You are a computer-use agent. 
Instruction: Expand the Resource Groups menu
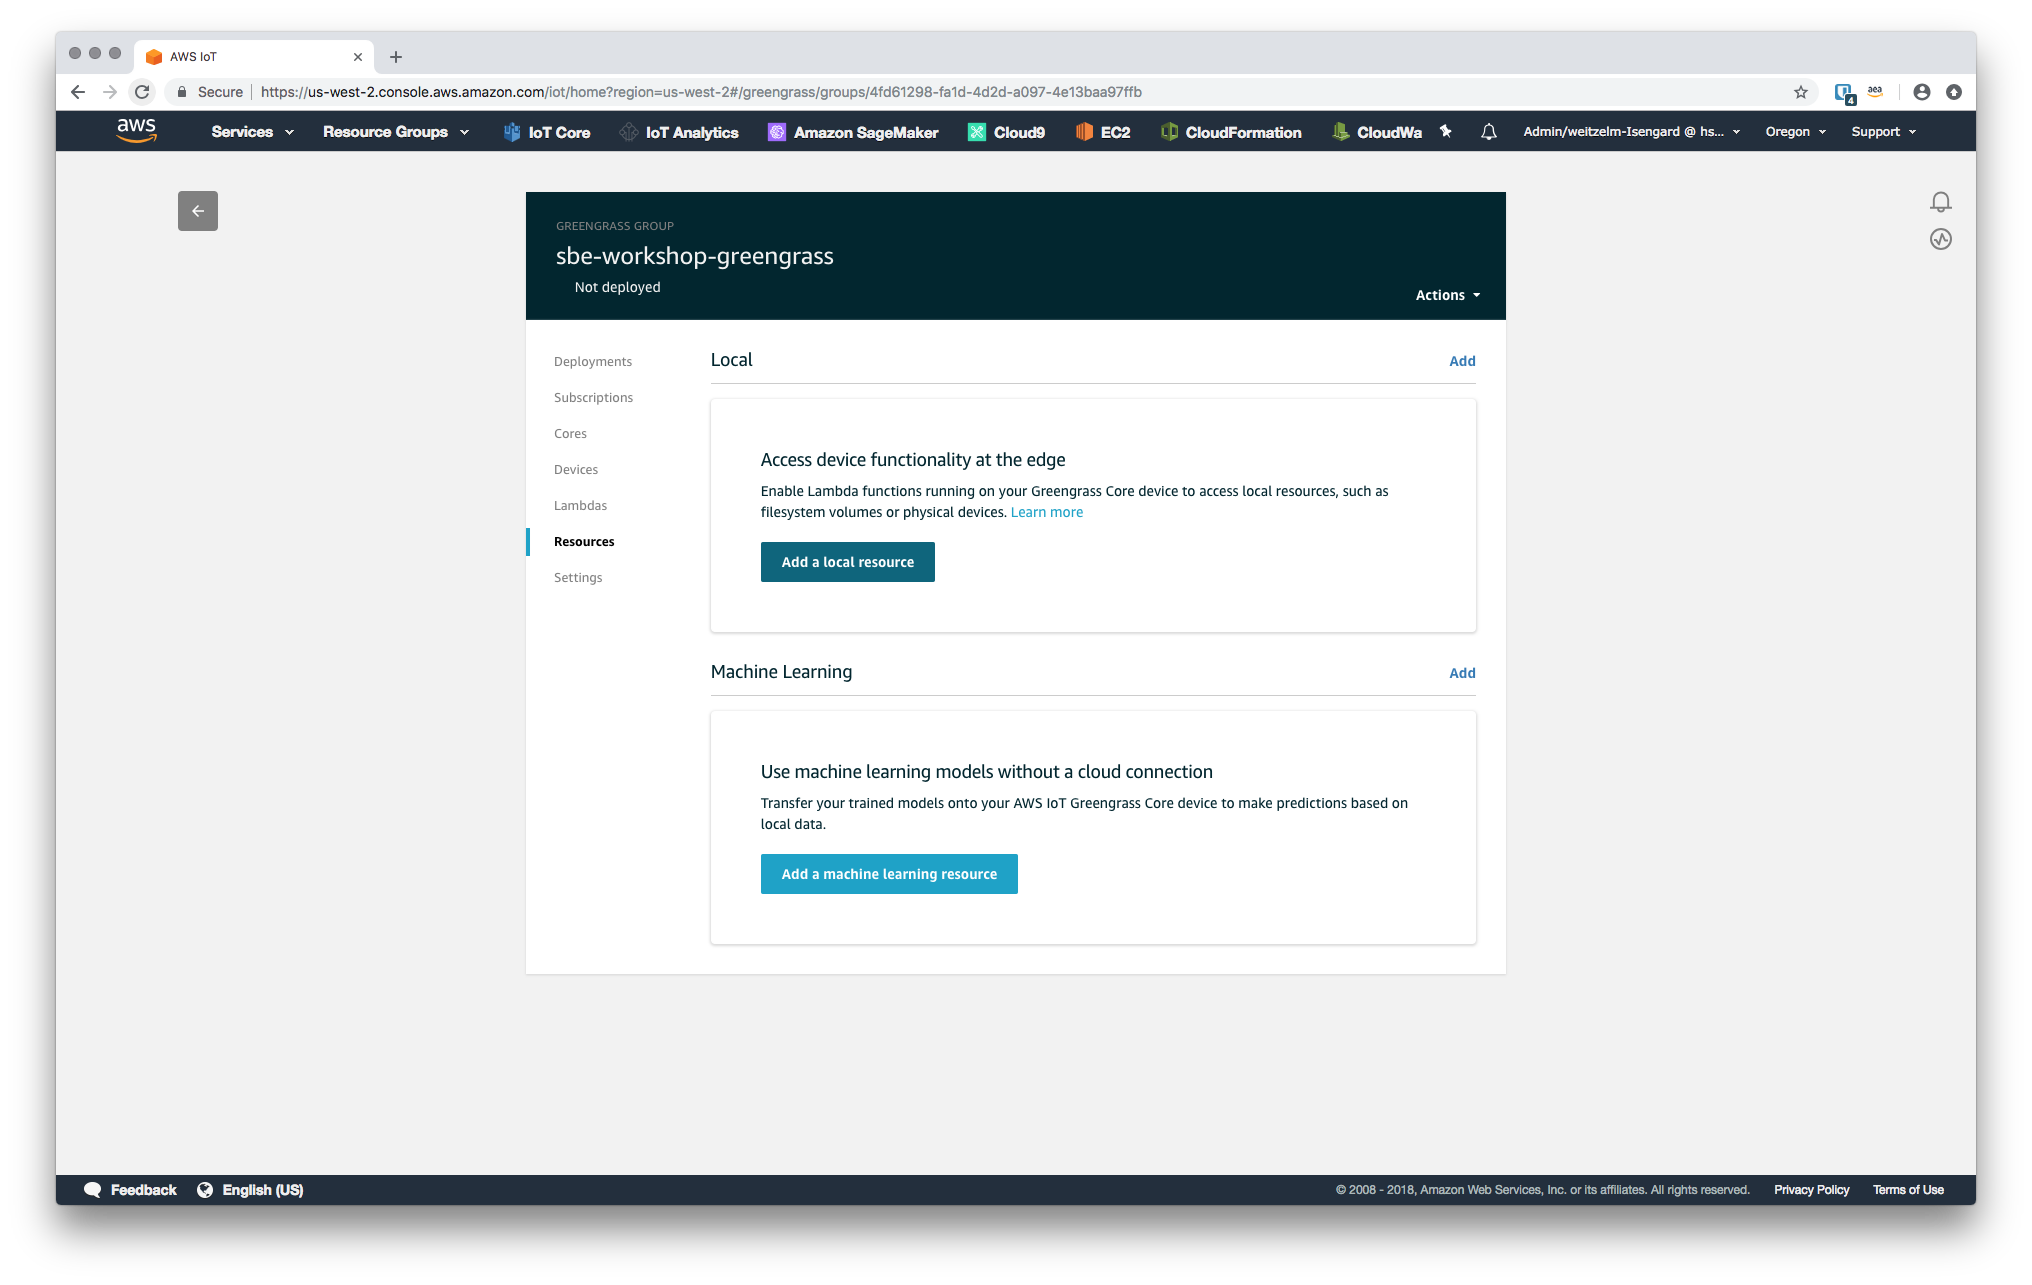pyautogui.click(x=396, y=132)
